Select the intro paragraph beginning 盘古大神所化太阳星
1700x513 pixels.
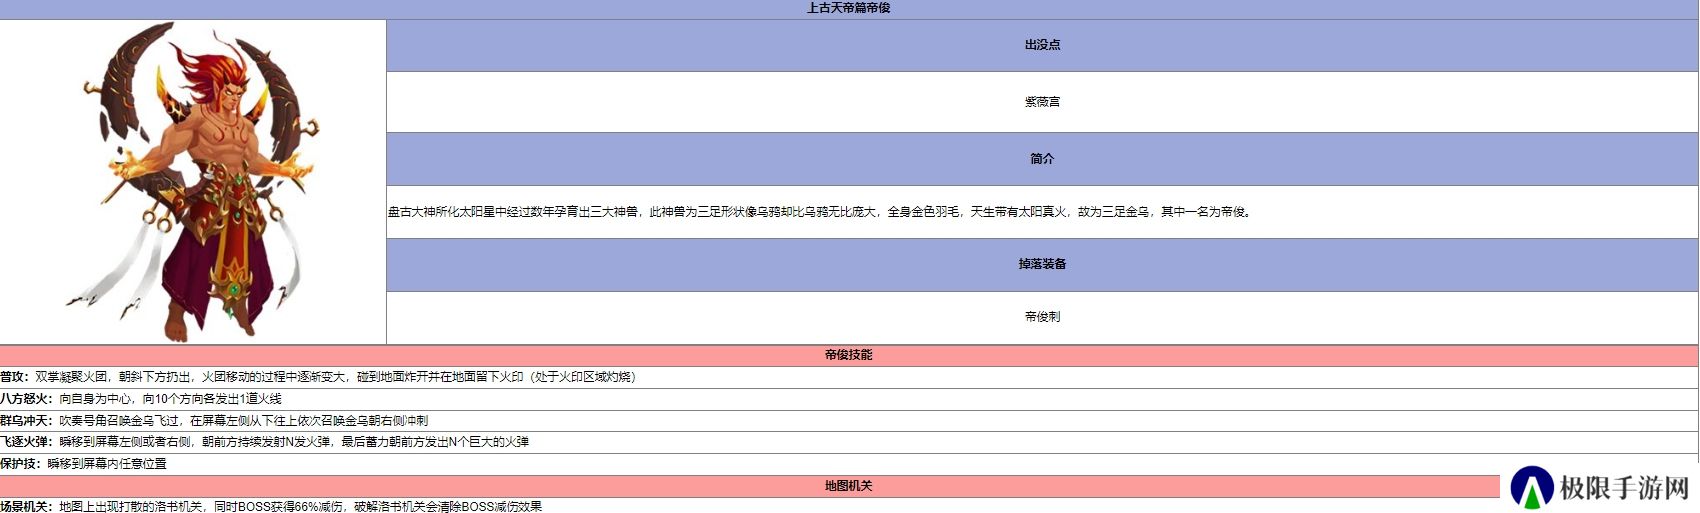[821, 212]
